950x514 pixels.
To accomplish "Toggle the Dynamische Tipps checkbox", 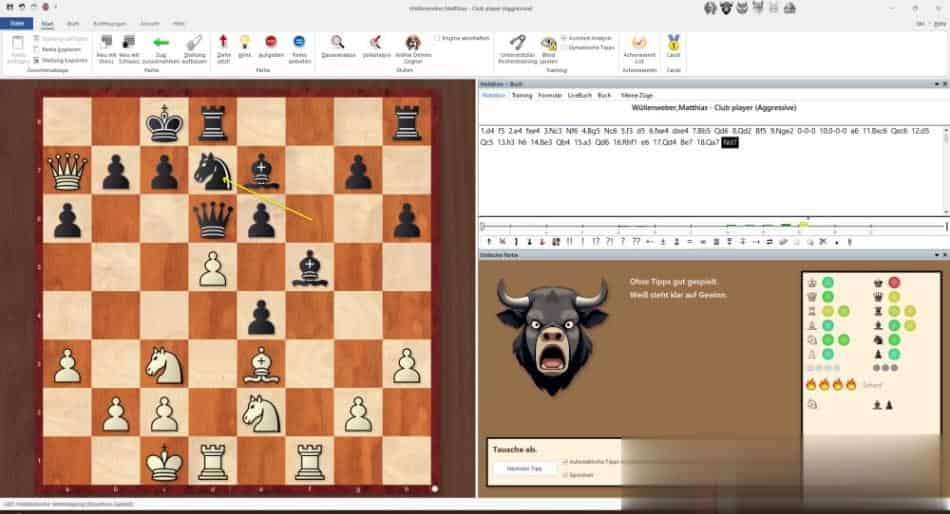I will click(563, 47).
